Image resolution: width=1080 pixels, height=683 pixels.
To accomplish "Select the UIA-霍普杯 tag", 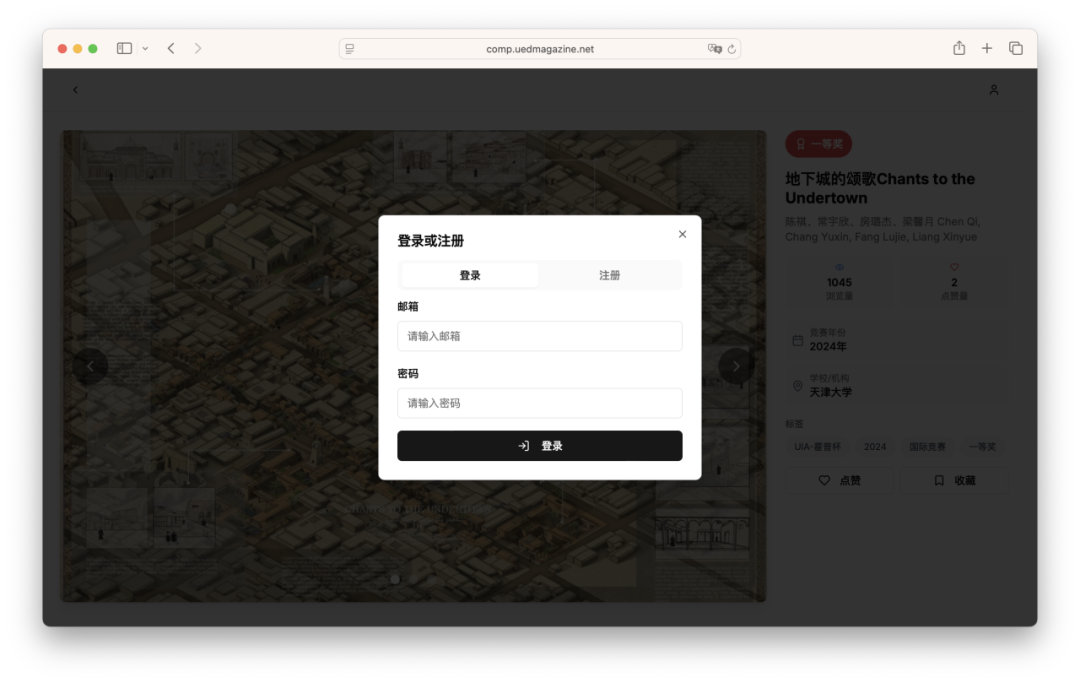I will tap(817, 447).
